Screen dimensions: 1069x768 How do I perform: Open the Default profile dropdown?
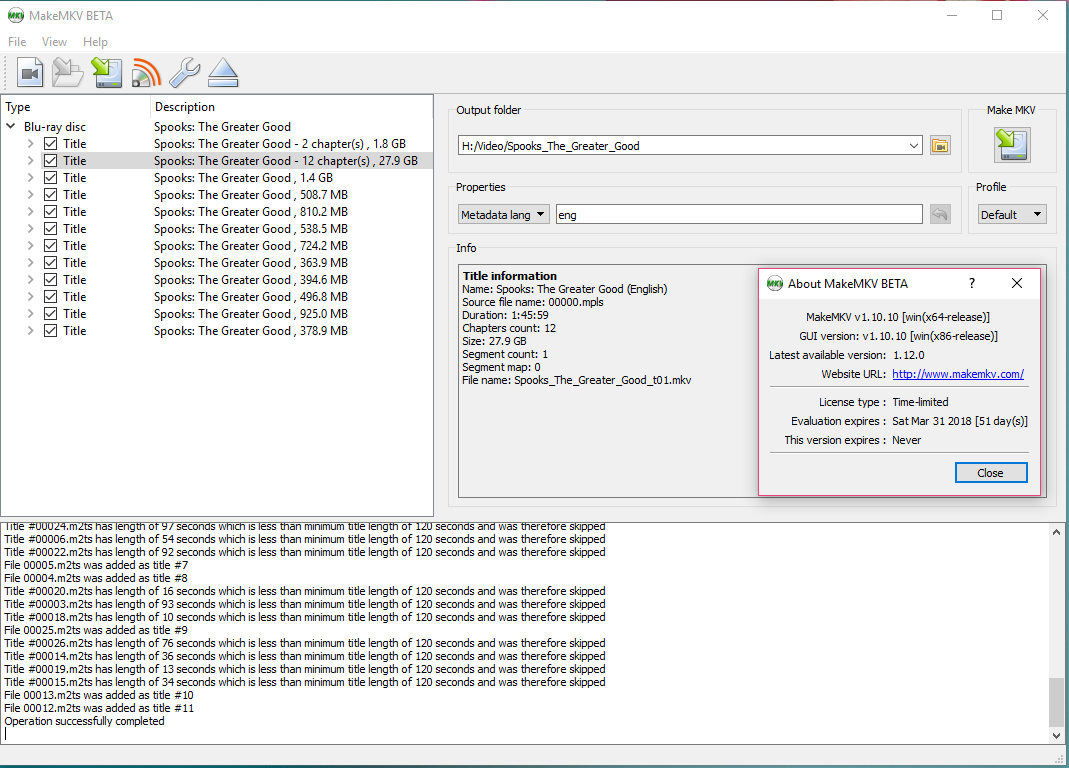1012,214
